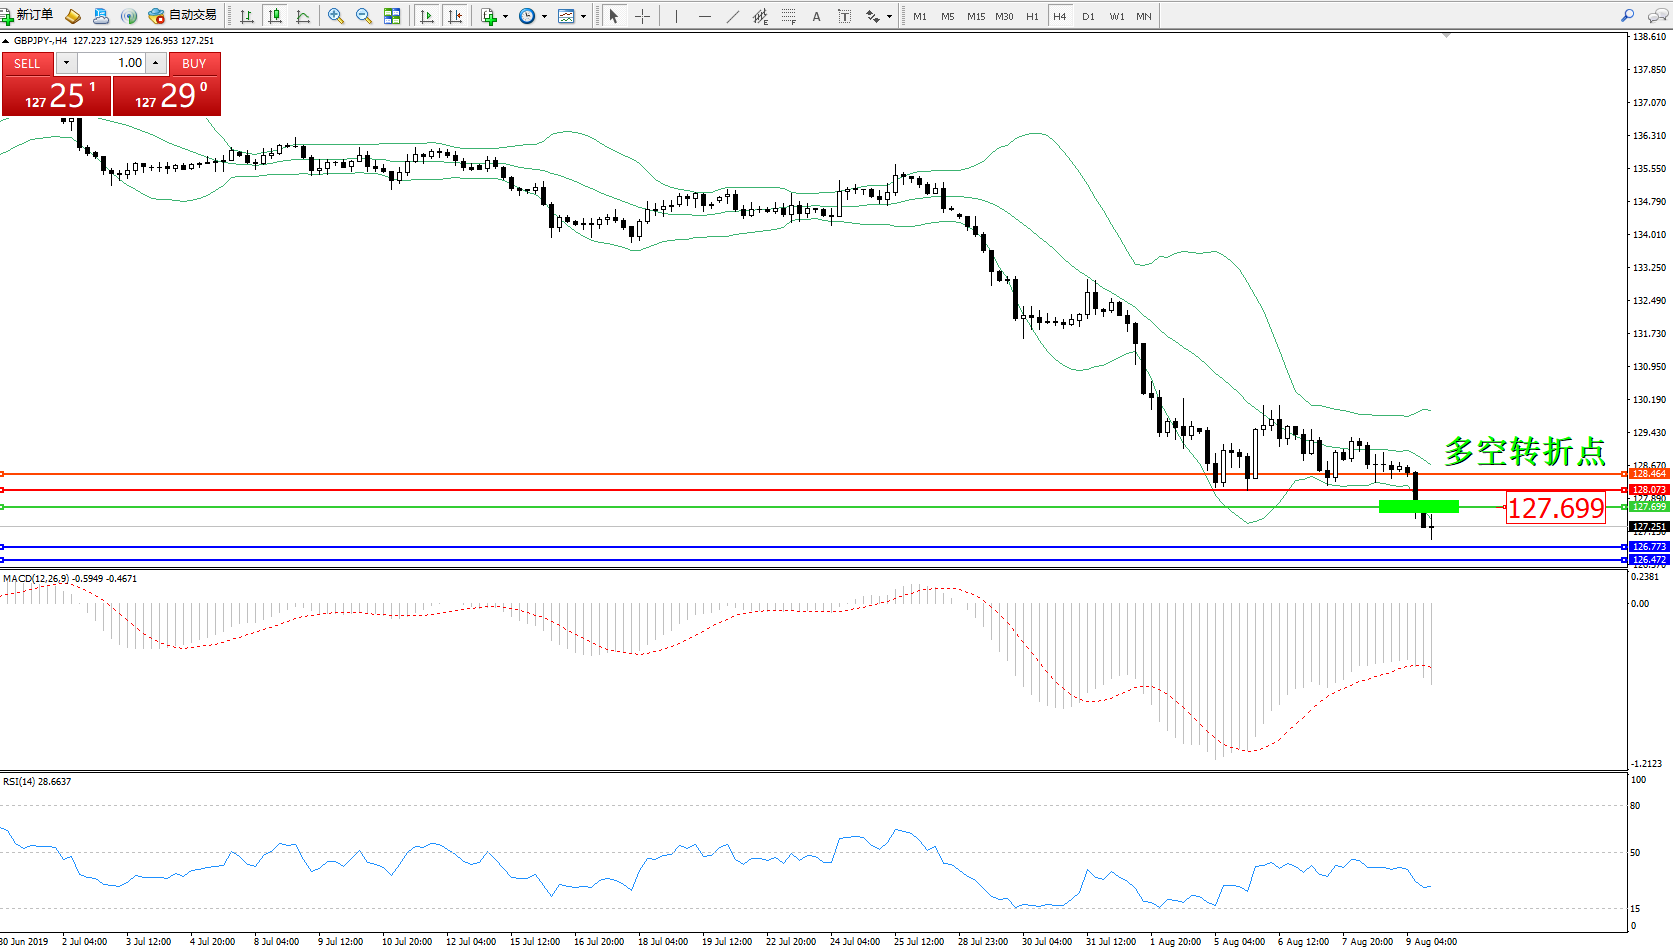Click the zoom in magnifier icon
The image size is (1673, 947).
[335, 16]
